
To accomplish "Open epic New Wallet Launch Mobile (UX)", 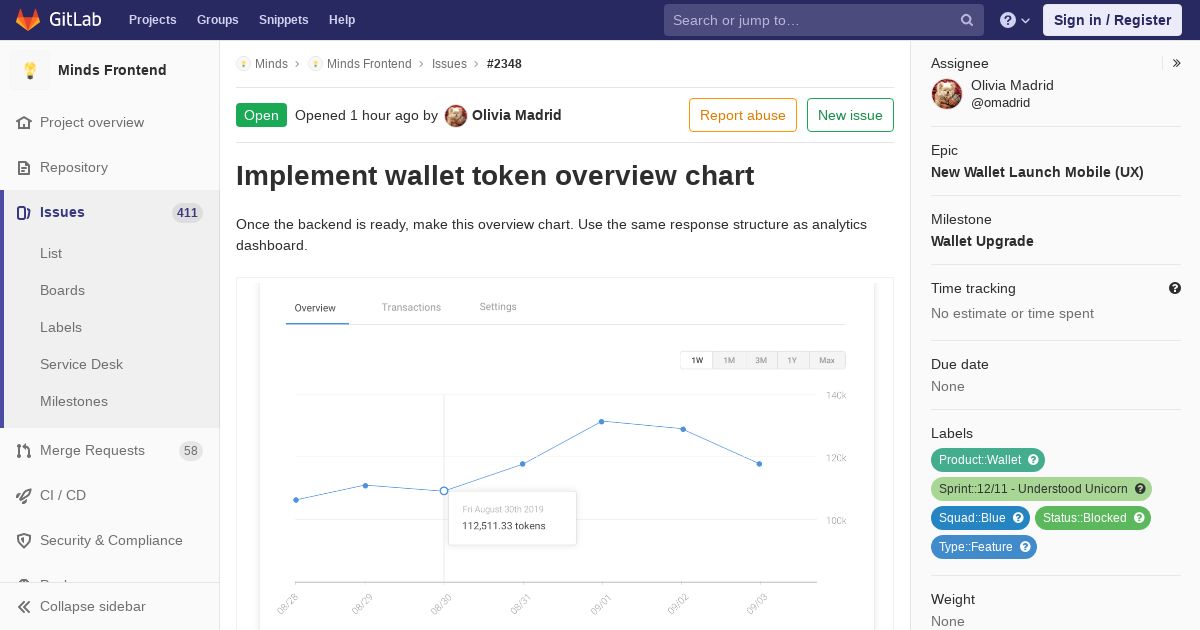I will tap(1037, 172).
